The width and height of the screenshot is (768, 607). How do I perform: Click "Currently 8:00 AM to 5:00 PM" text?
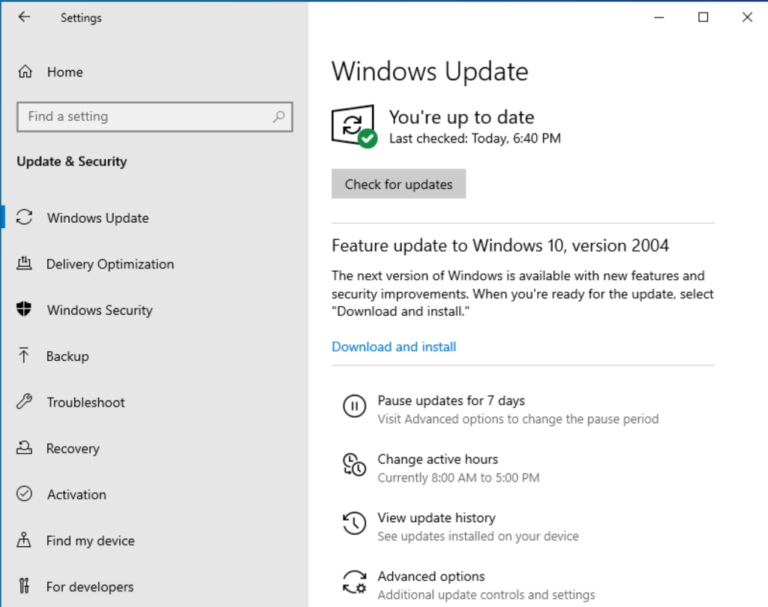click(x=458, y=478)
